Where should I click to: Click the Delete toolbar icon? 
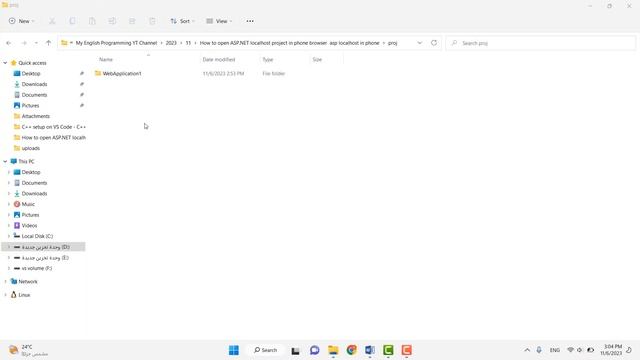click(x=152, y=21)
